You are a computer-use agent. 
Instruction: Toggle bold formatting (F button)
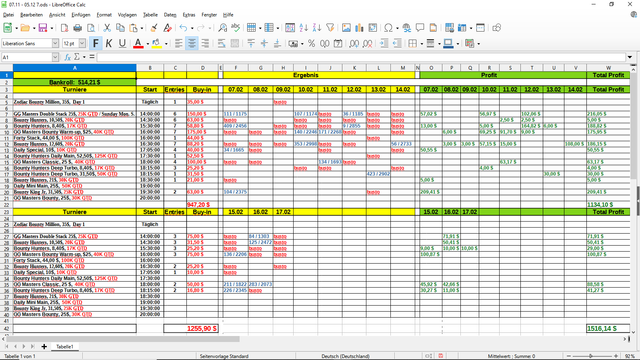pos(96,43)
